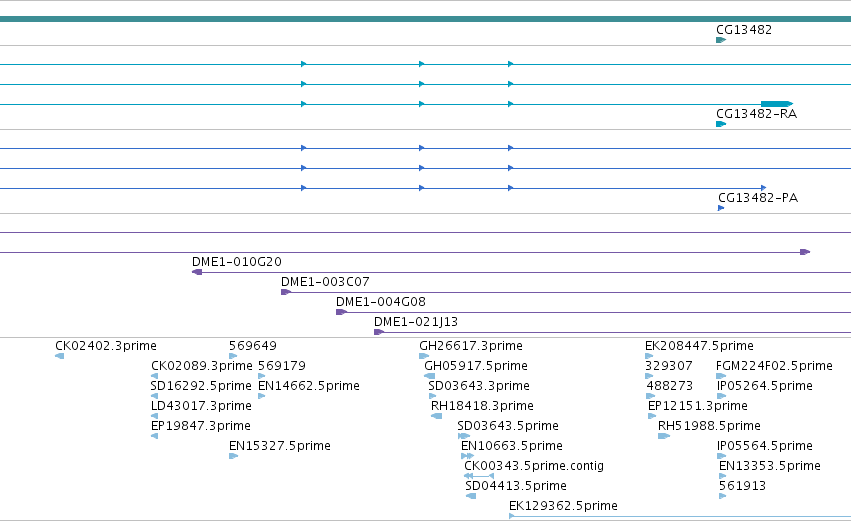The width and height of the screenshot is (851, 521).
Task: Select the RH18418.3prime EST label
Action: click(482, 406)
